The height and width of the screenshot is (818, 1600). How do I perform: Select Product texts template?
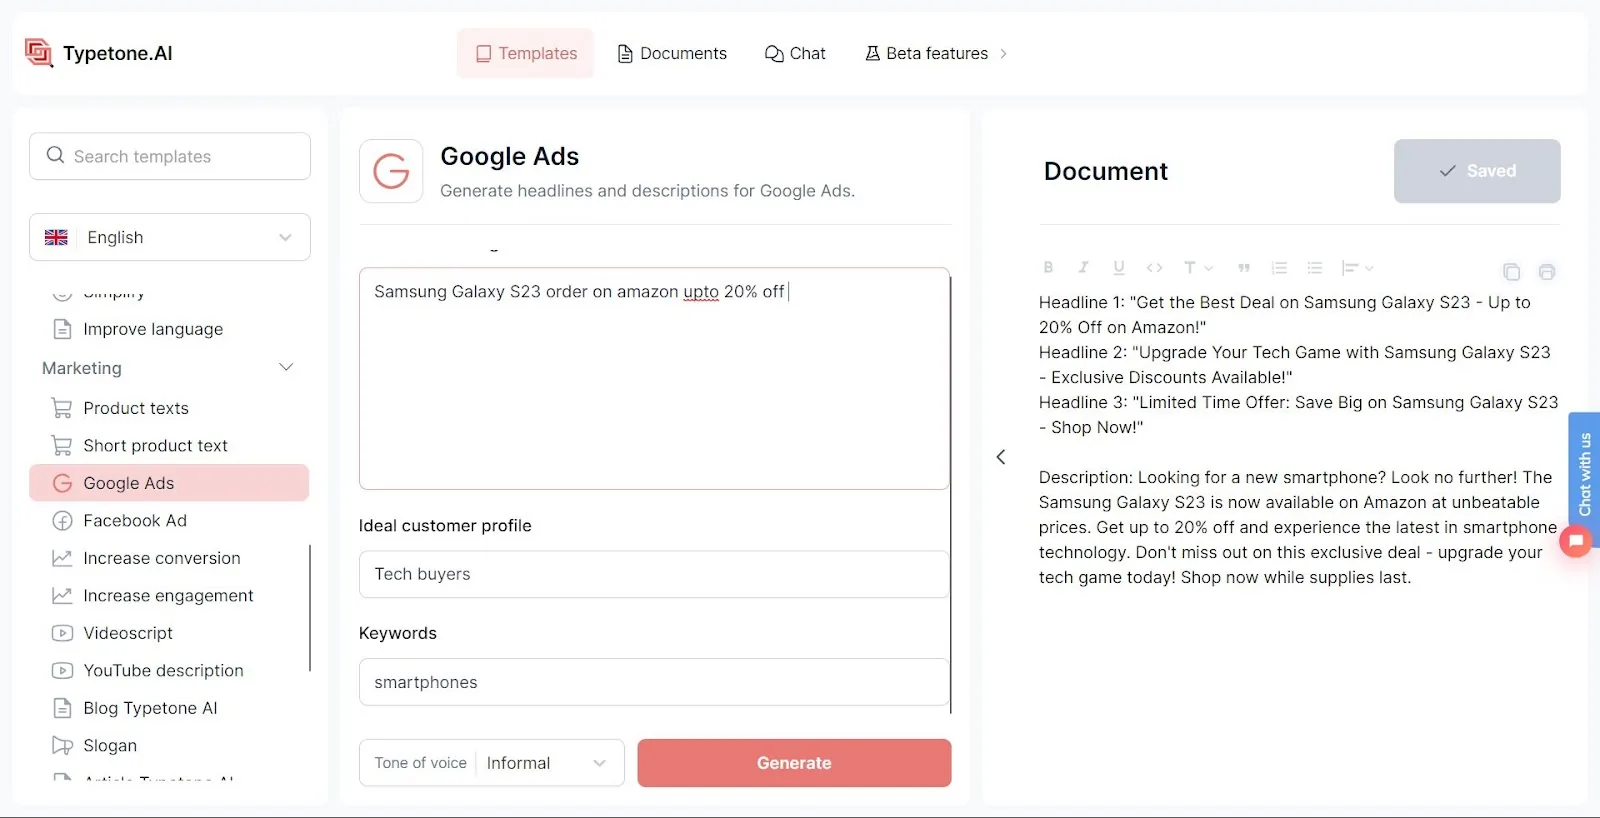pyautogui.click(x=136, y=408)
